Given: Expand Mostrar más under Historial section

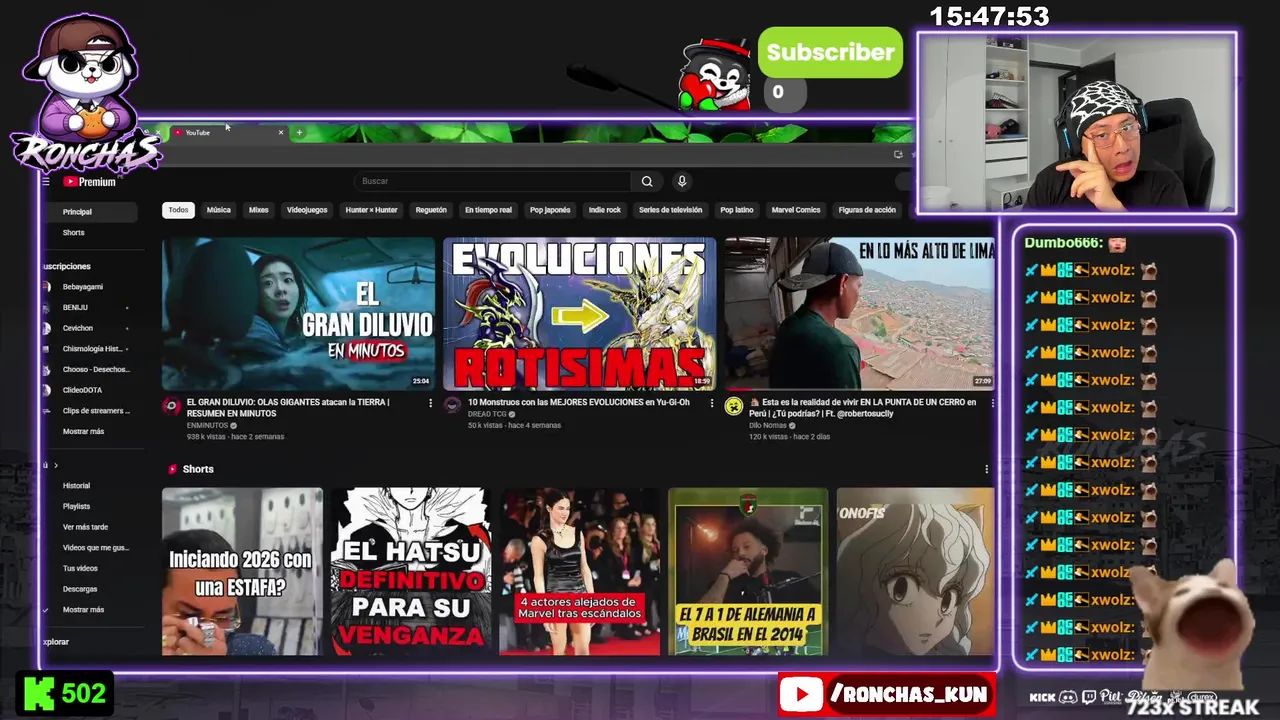Looking at the screenshot, I should pos(83,609).
